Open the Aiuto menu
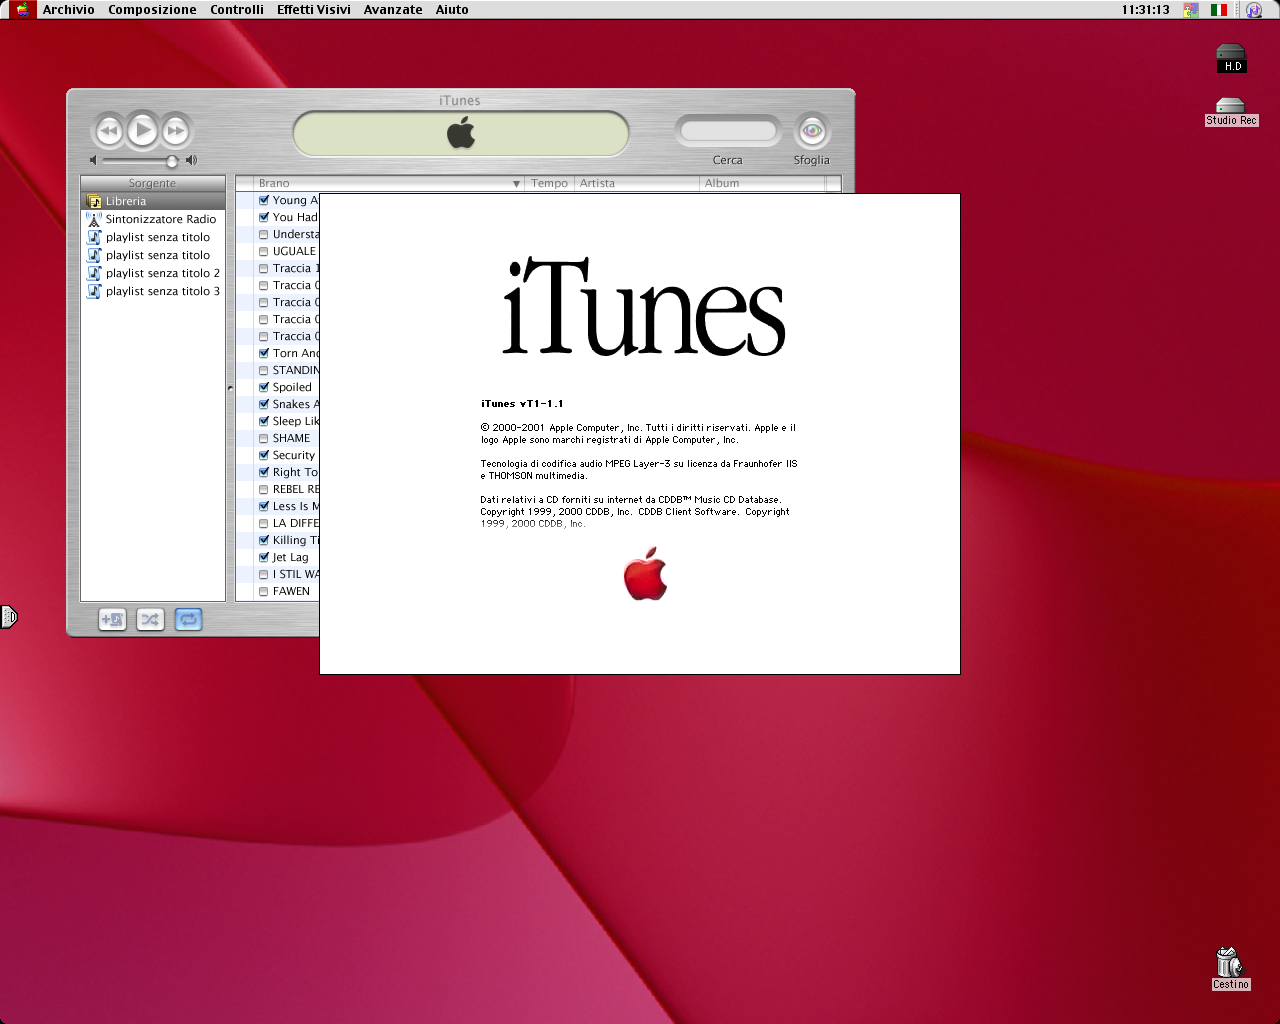This screenshot has width=1280, height=1024. click(452, 9)
